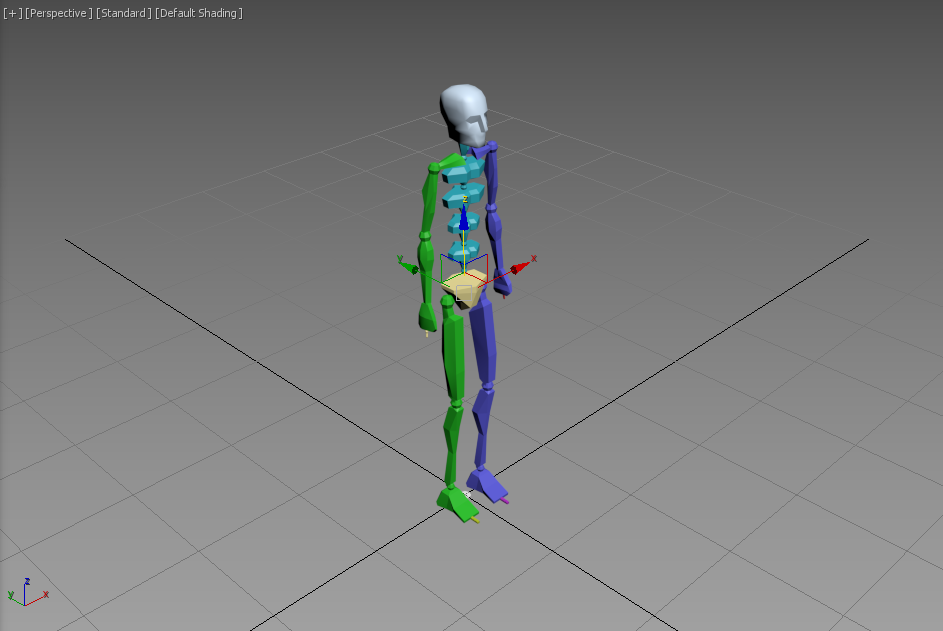Select the tan pelvis bone

pyautogui.click(x=464, y=290)
